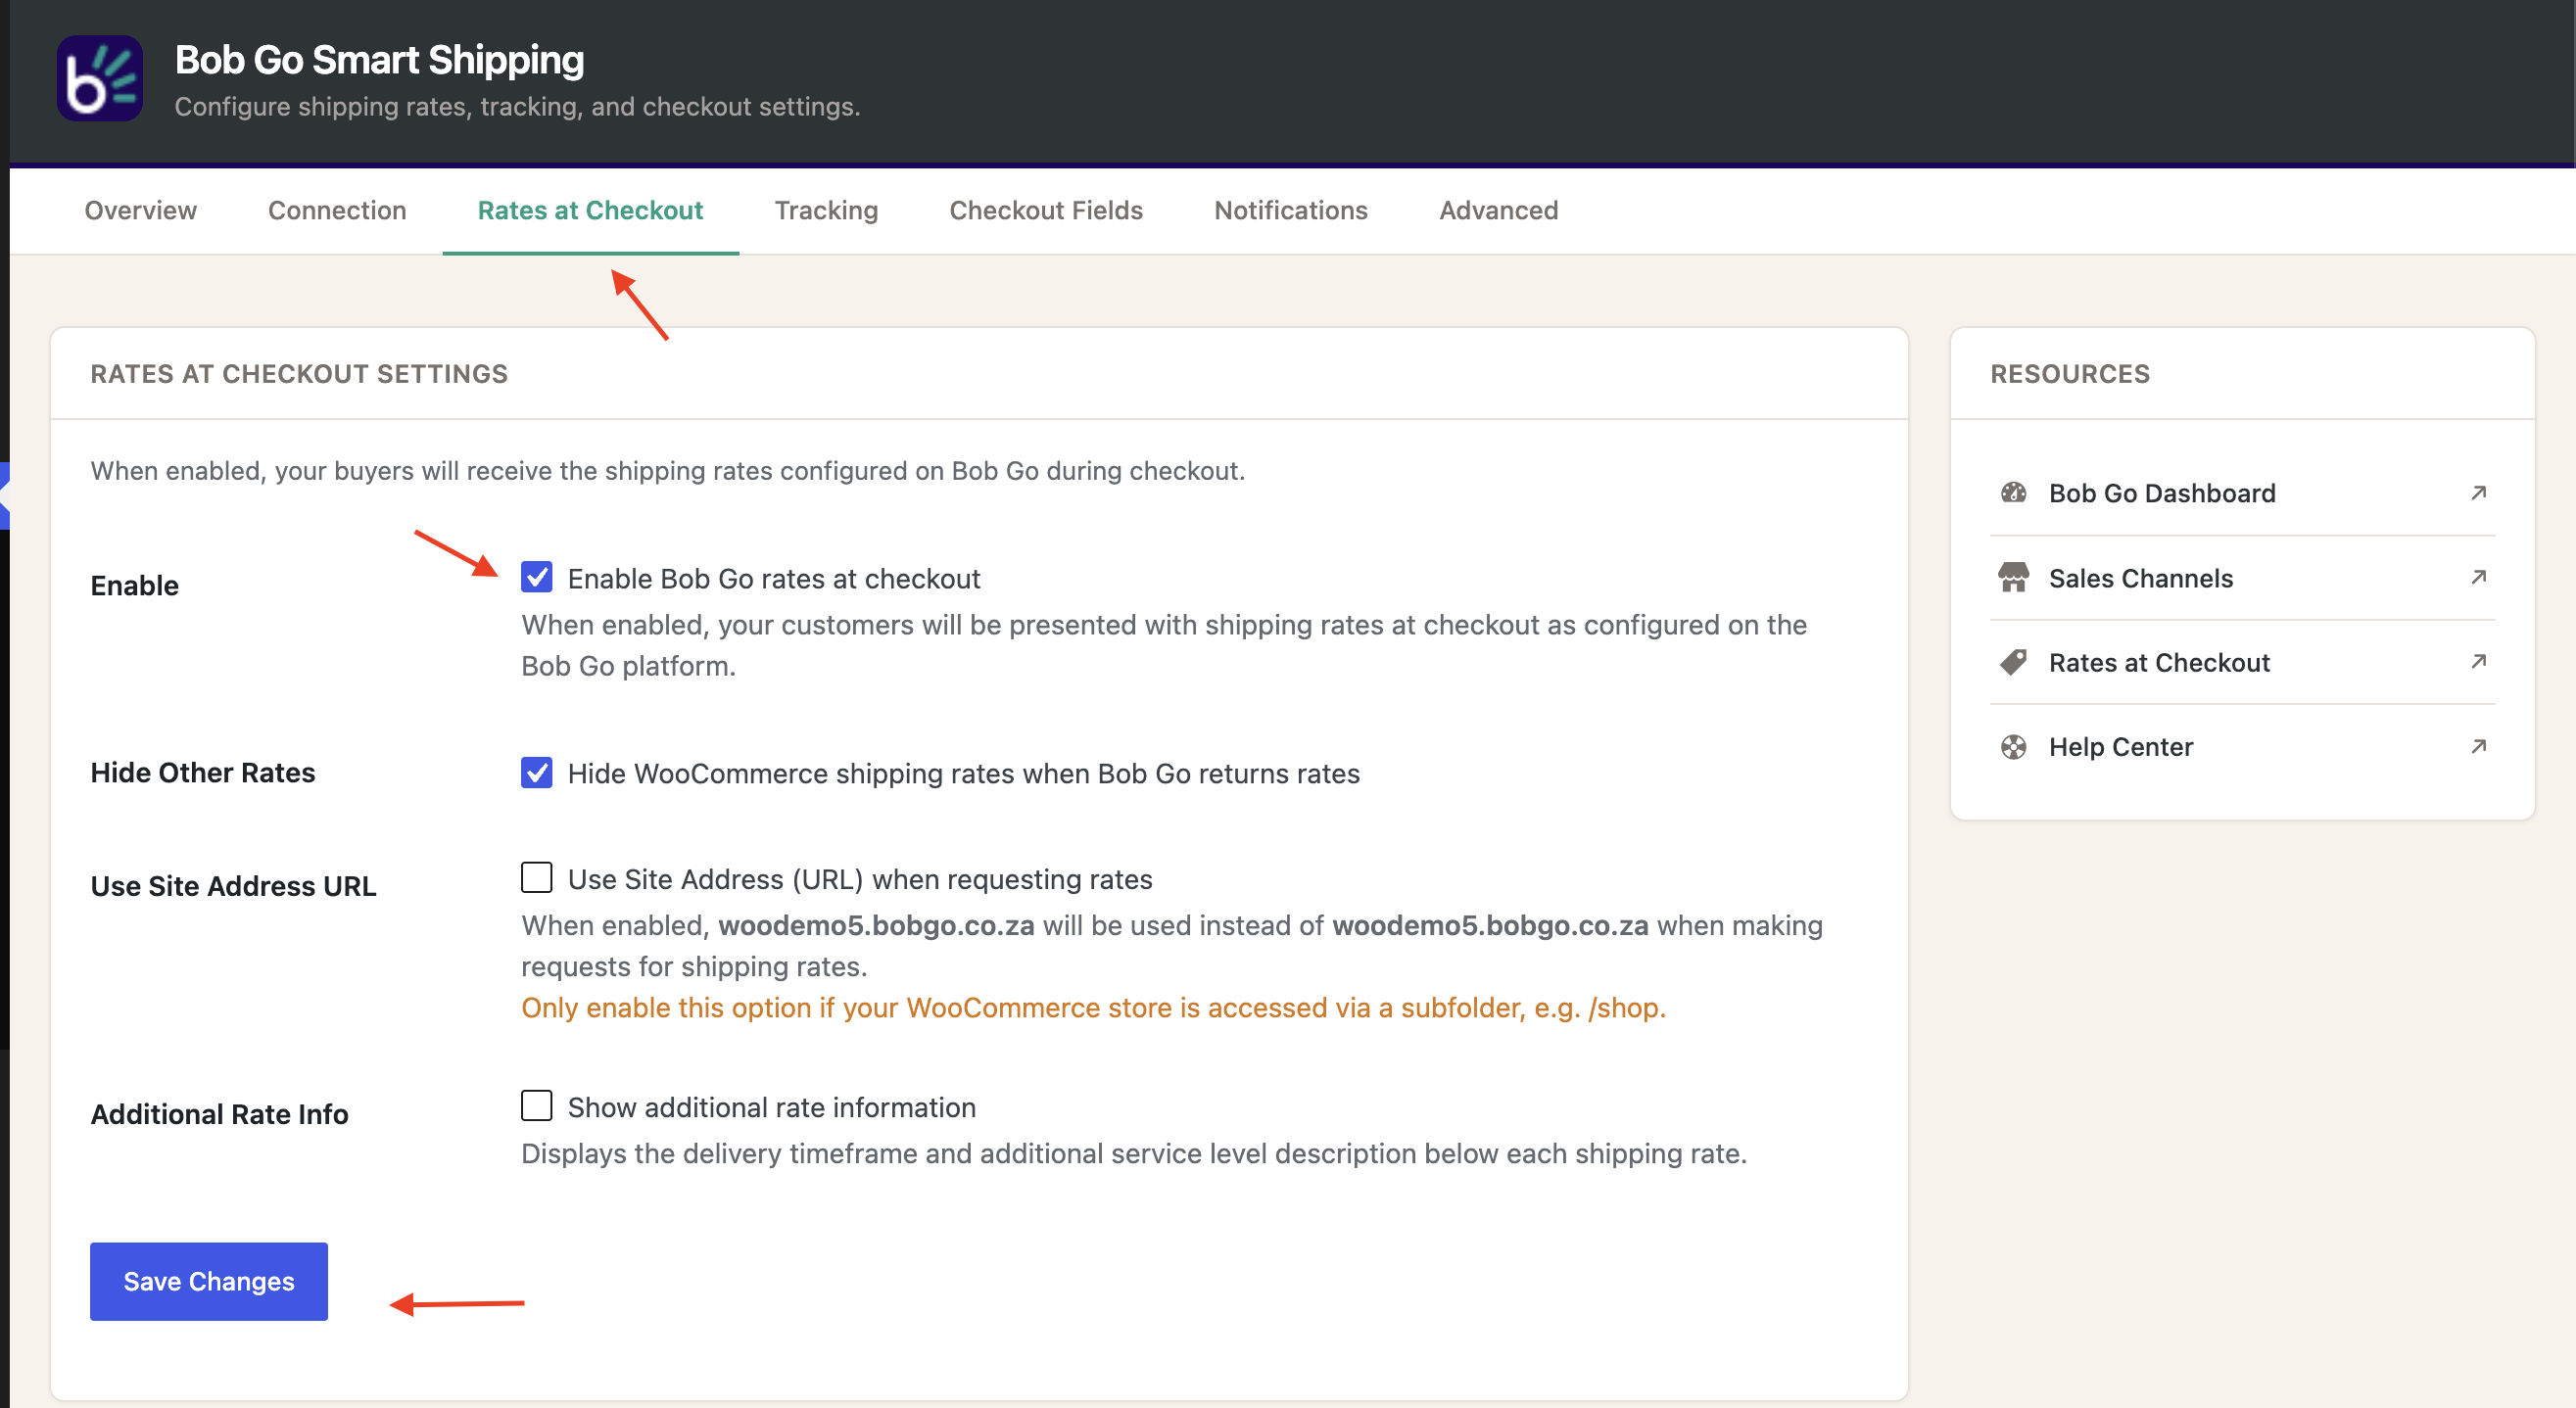Screen dimensions: 2576x1408
Task: Click the Enable Bob Go rates label
Action: coord(774,579)
